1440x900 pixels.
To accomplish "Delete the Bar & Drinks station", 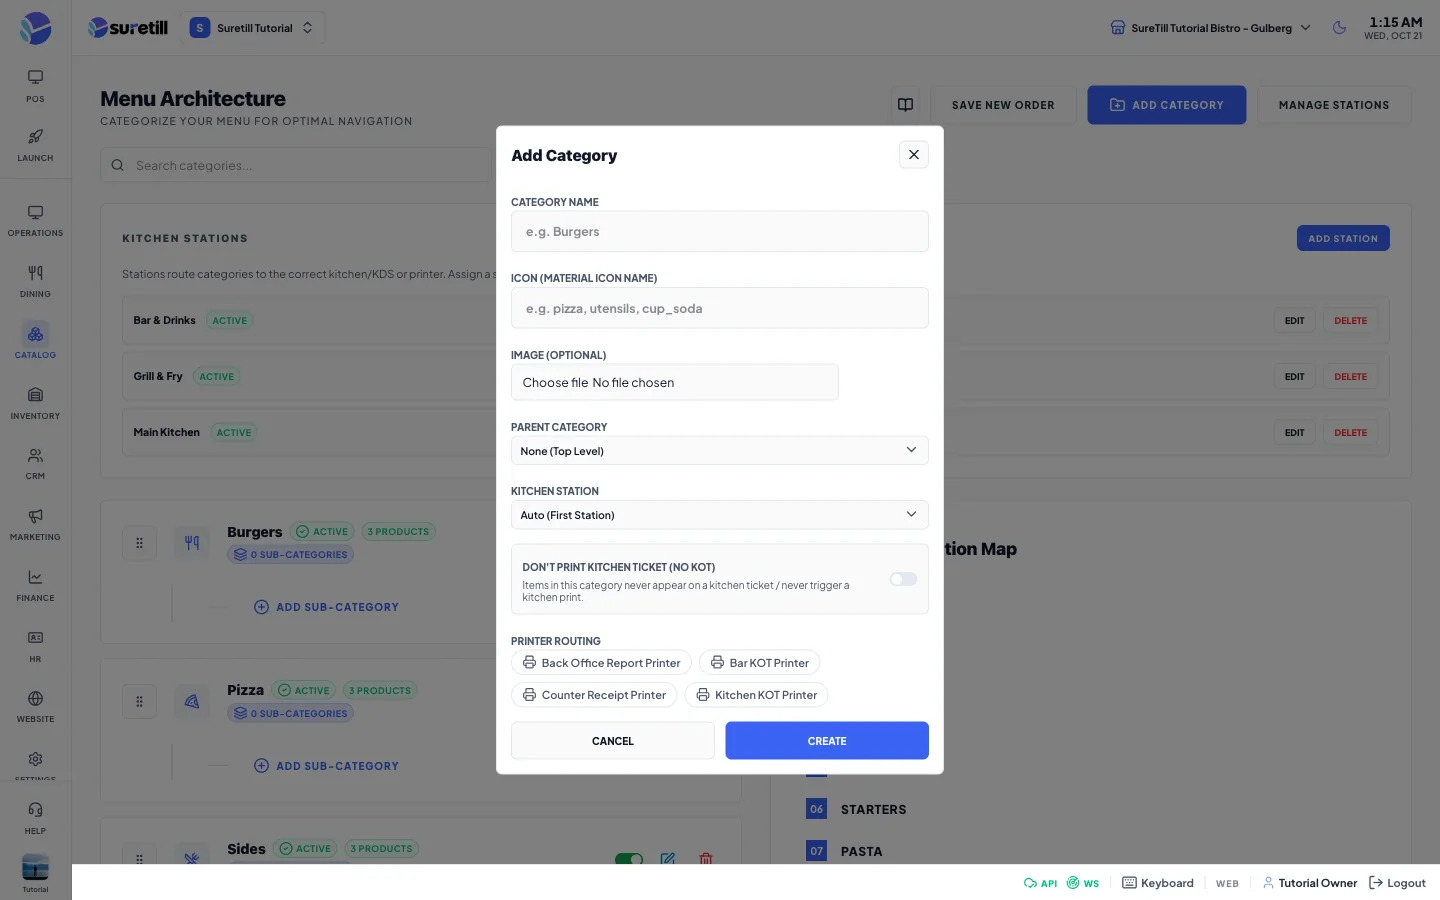I will point(1350,321).
